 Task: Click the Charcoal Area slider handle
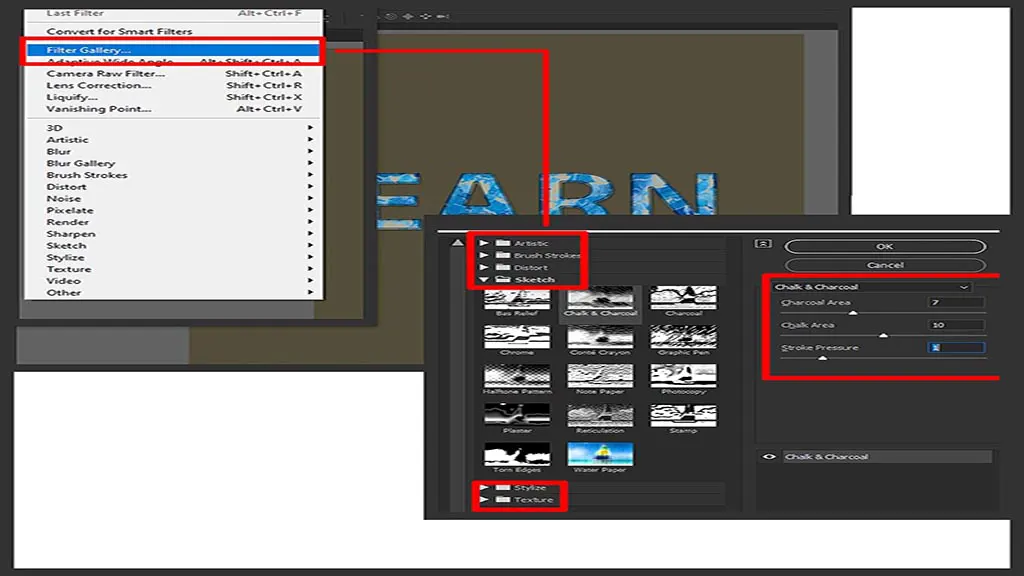pos(853,313)
